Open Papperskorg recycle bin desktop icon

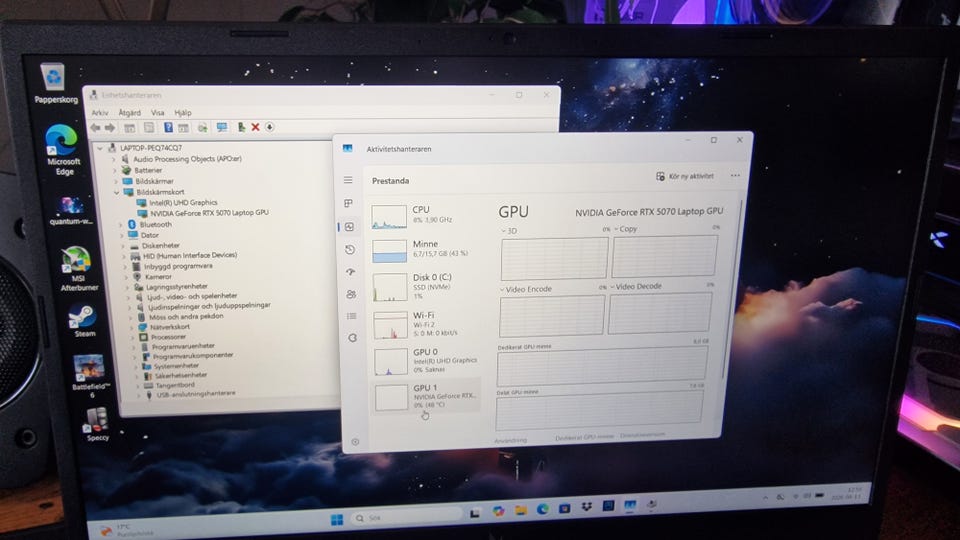(54, 83)
